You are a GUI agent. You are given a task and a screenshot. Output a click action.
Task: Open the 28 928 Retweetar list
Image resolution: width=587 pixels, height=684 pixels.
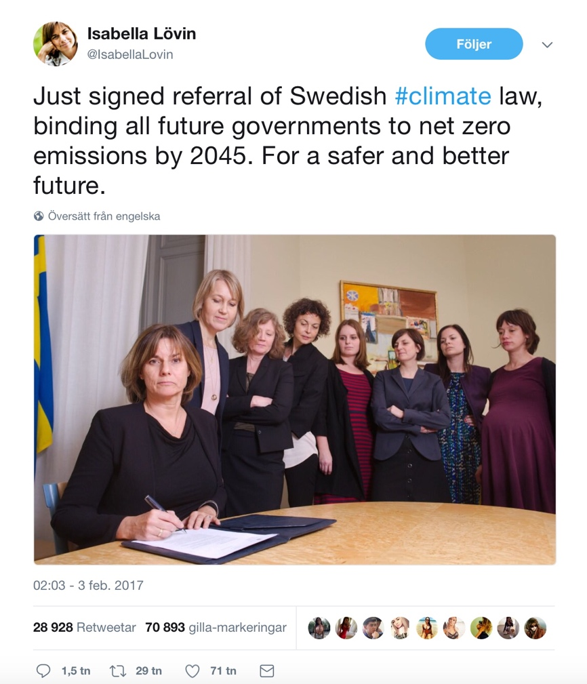(x=85, y=627)
